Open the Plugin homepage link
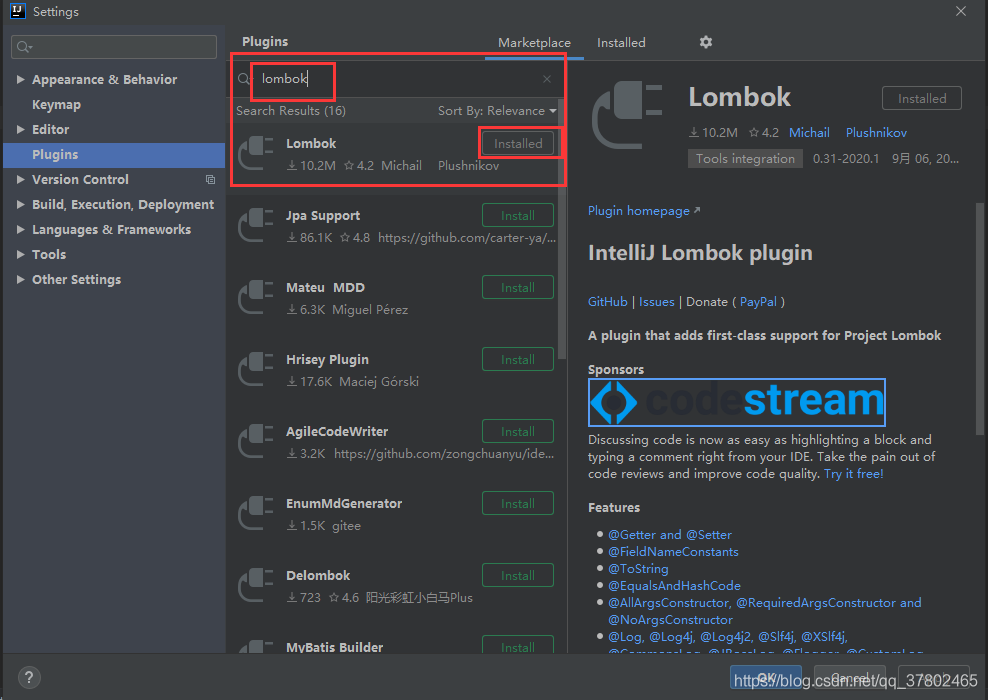 (643, 211)
